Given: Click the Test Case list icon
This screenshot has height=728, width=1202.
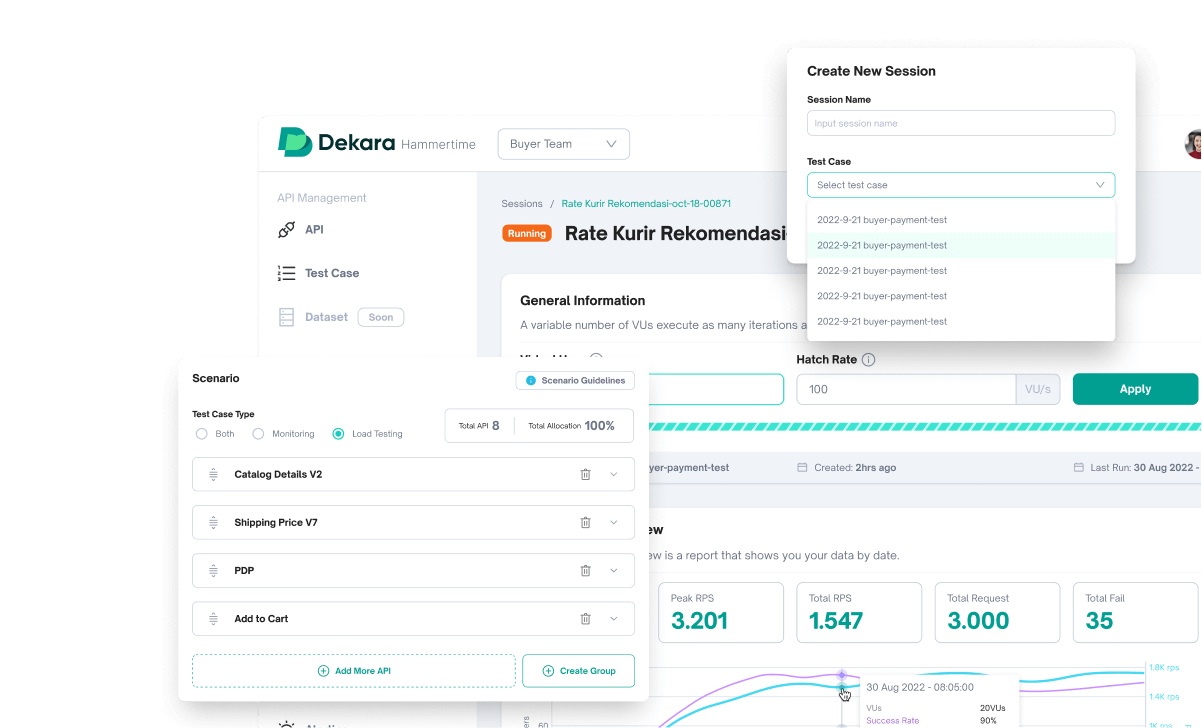Looking at the screenshot, I should [x=286, y=273].
